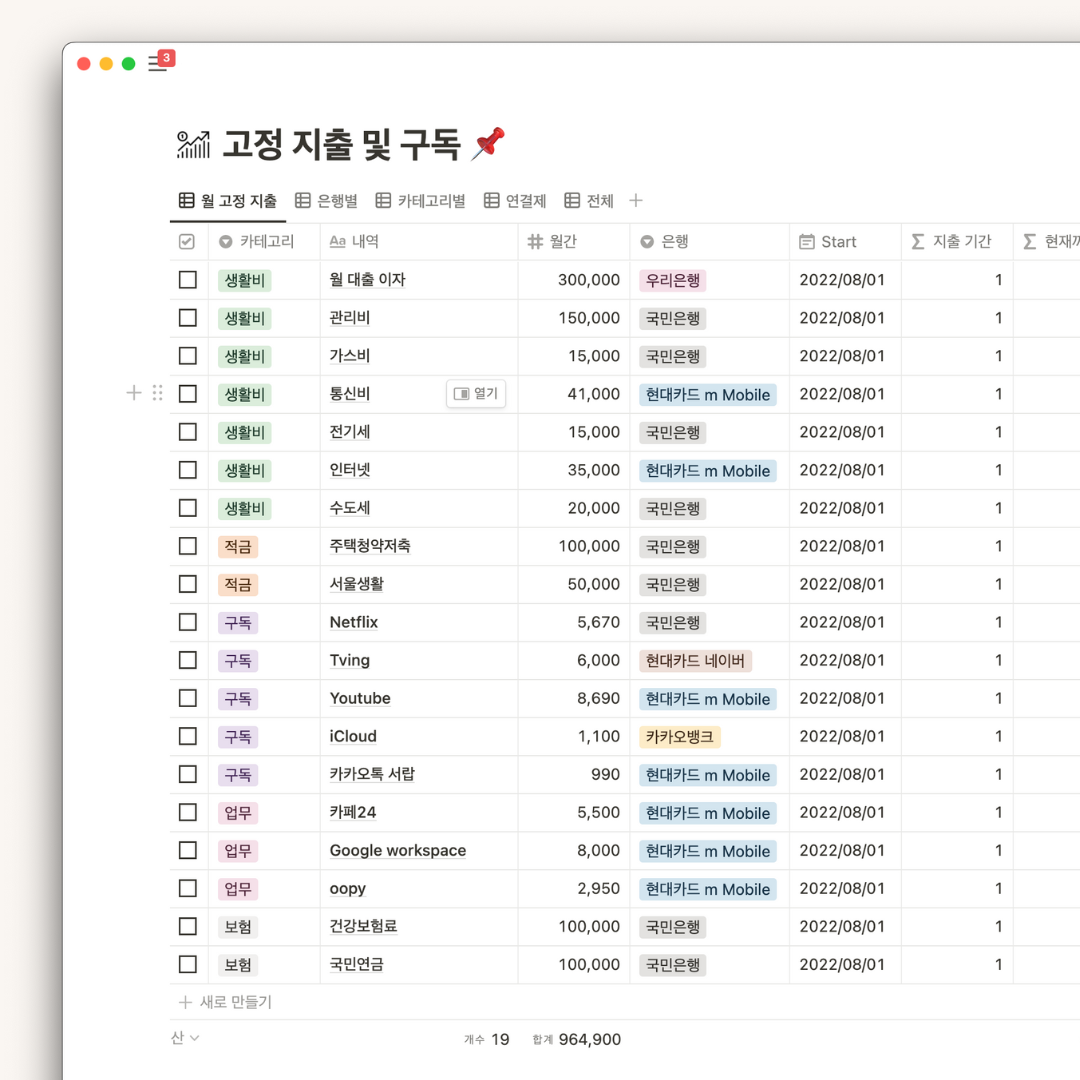Image resolution: width=1080 pixels, height=1080 pixels.
Task: Click the 업무 tag in 카페24 row
Action: click(238, 813)
